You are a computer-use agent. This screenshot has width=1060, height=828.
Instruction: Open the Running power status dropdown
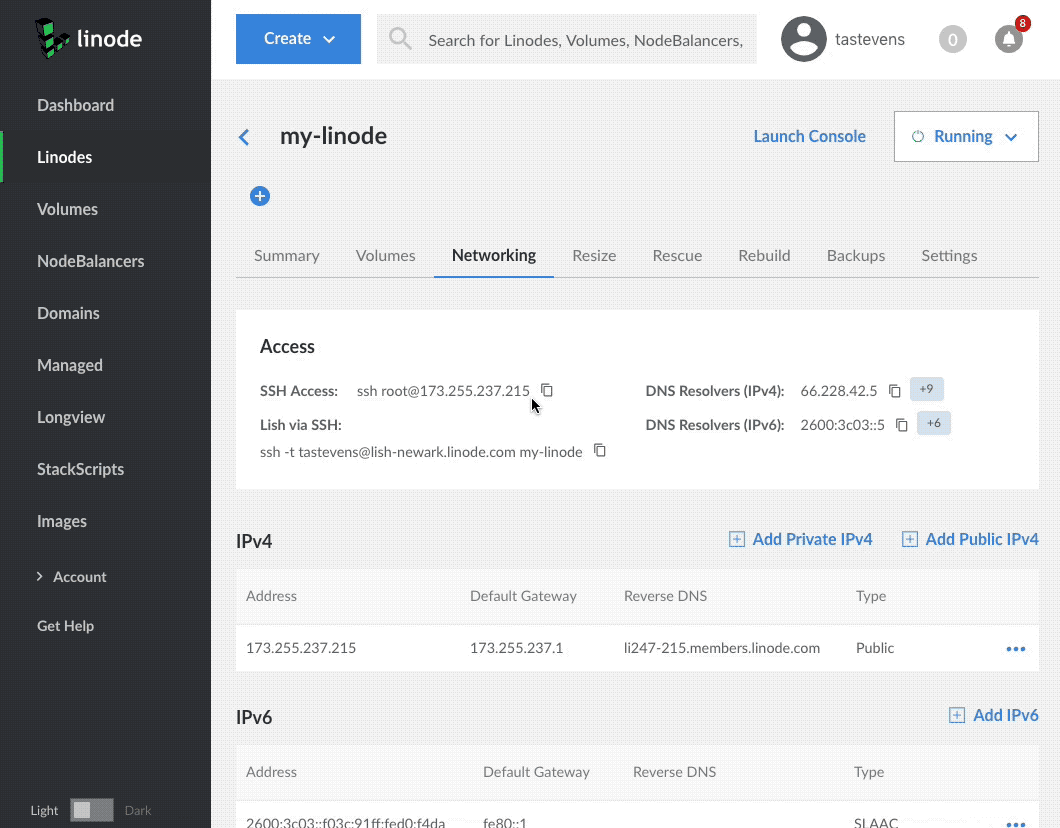click(x=965, y=137)
